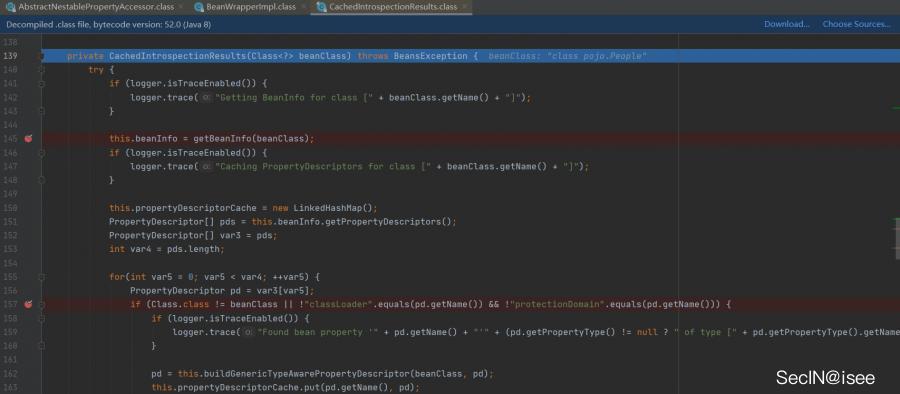Click "Caching PropertyDescriptors for class [" string
The width and height of the screenshot is (900, 394).
[x=323, y=167]
